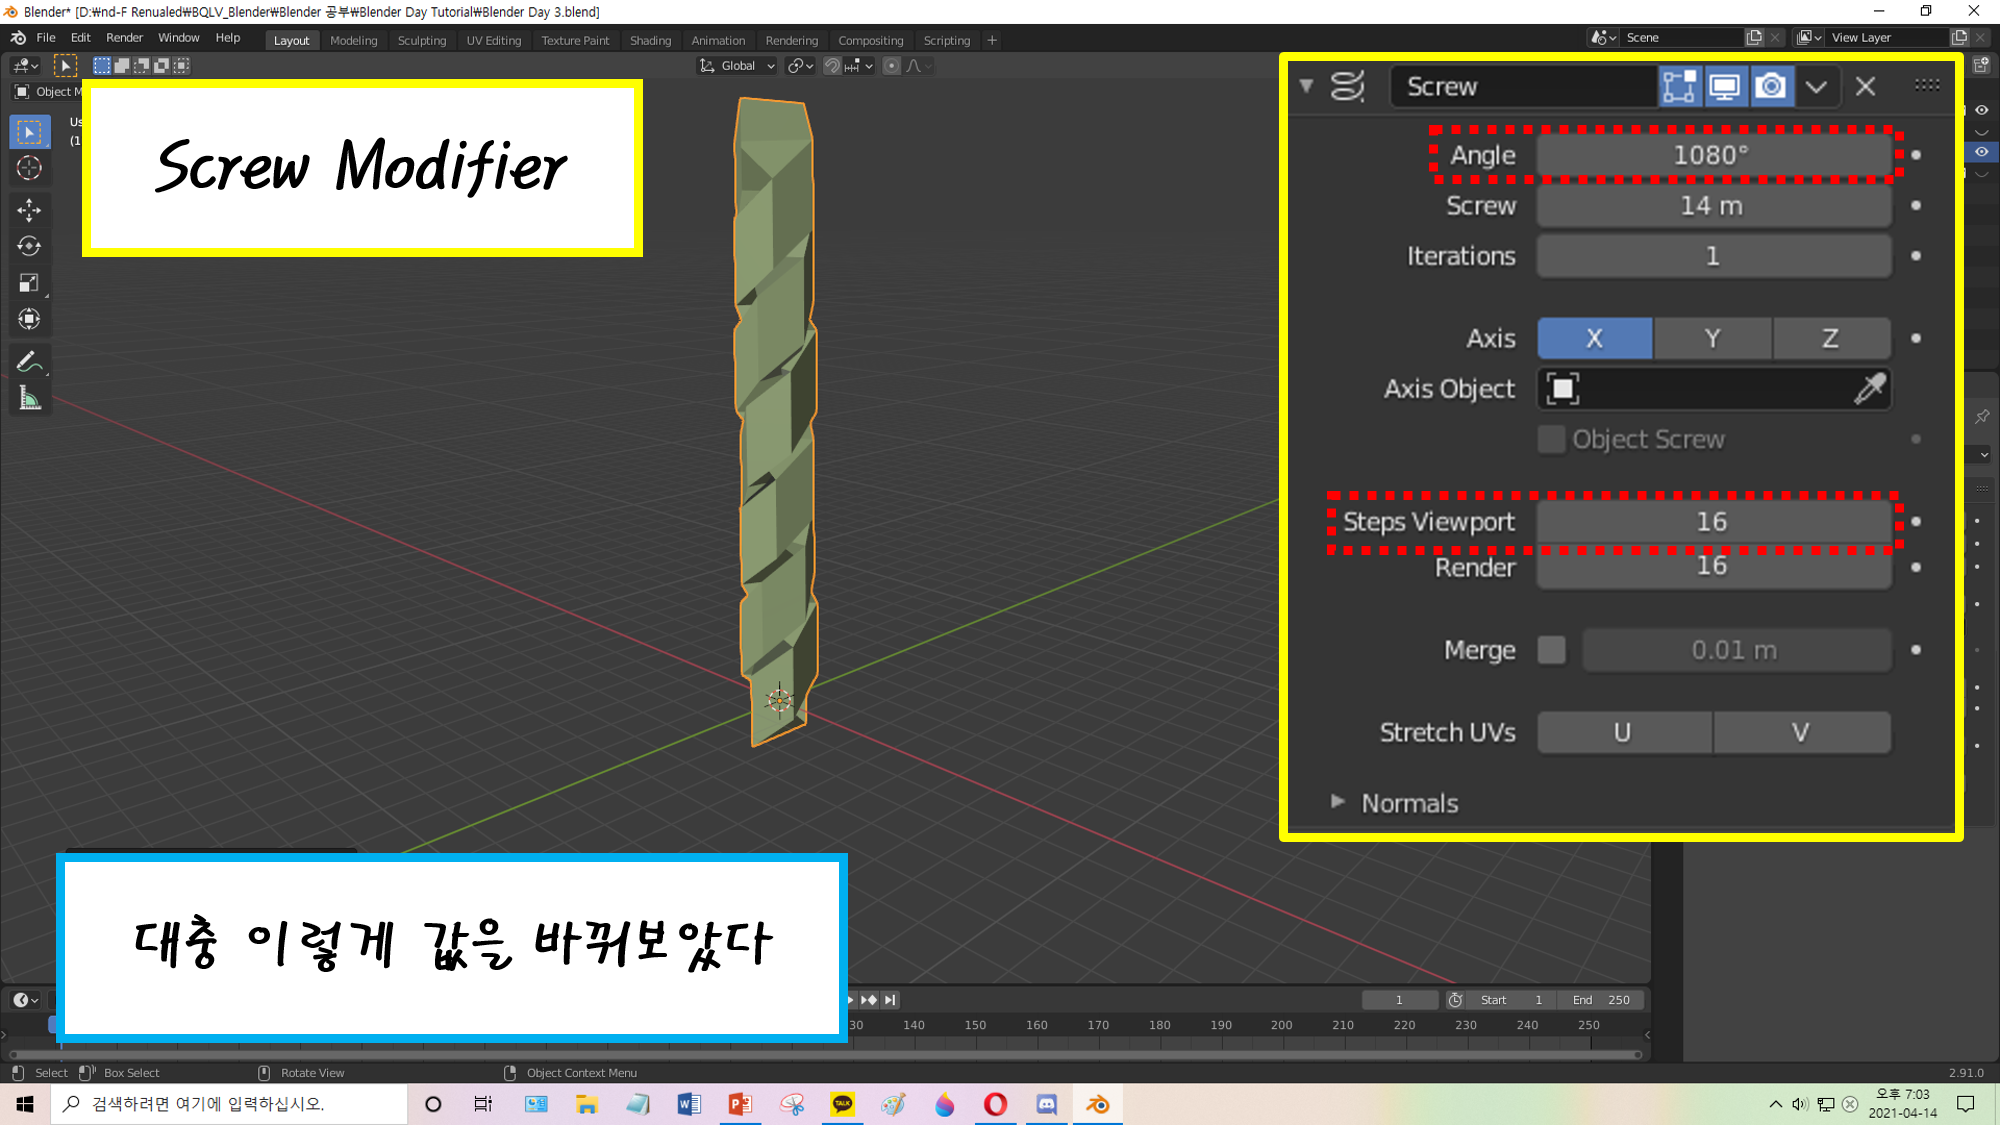Open the File menu

pyautogui.click(x=46, y=38)
